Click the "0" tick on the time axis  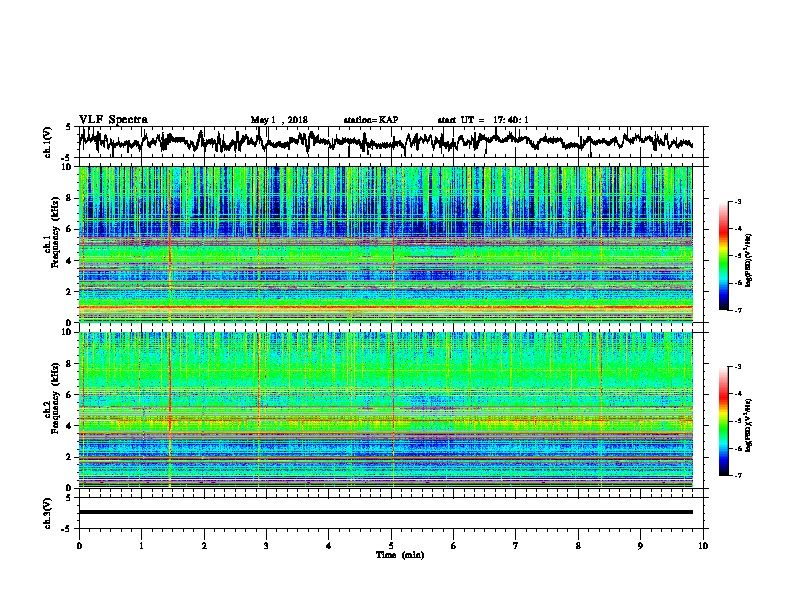(79, 545)
